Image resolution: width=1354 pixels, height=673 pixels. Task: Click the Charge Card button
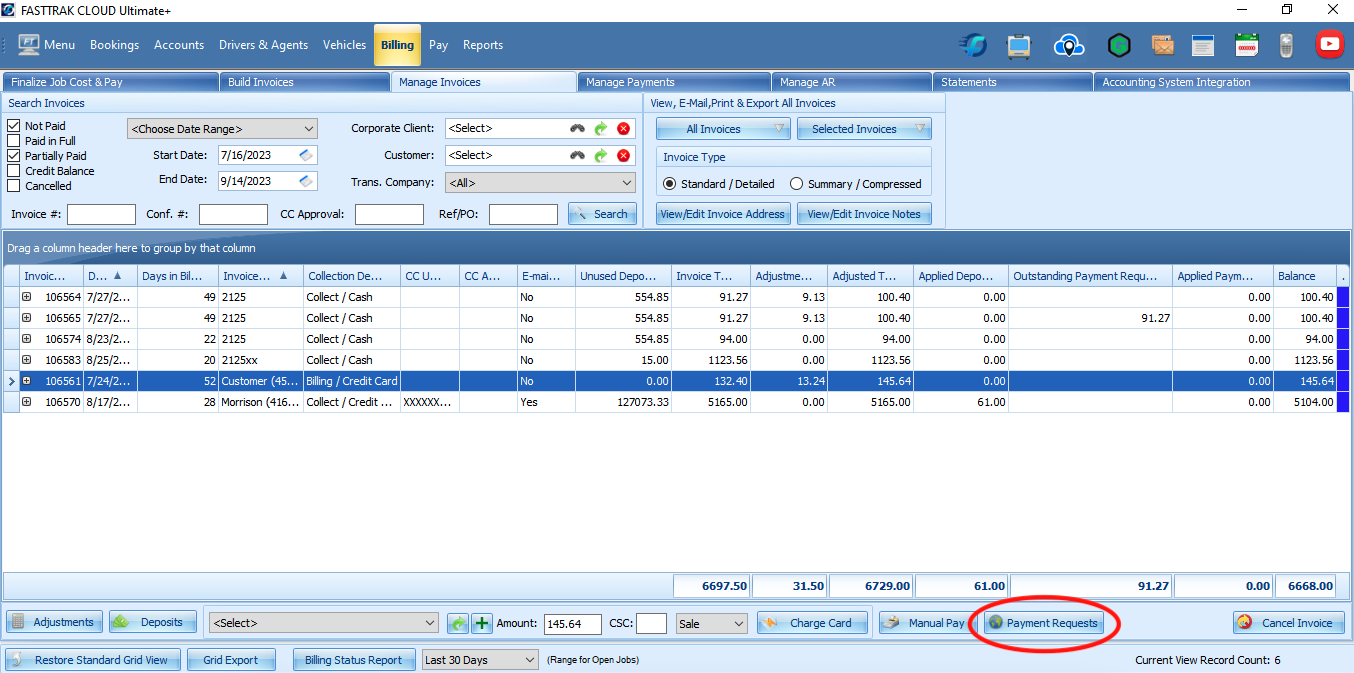pos(810,623)
